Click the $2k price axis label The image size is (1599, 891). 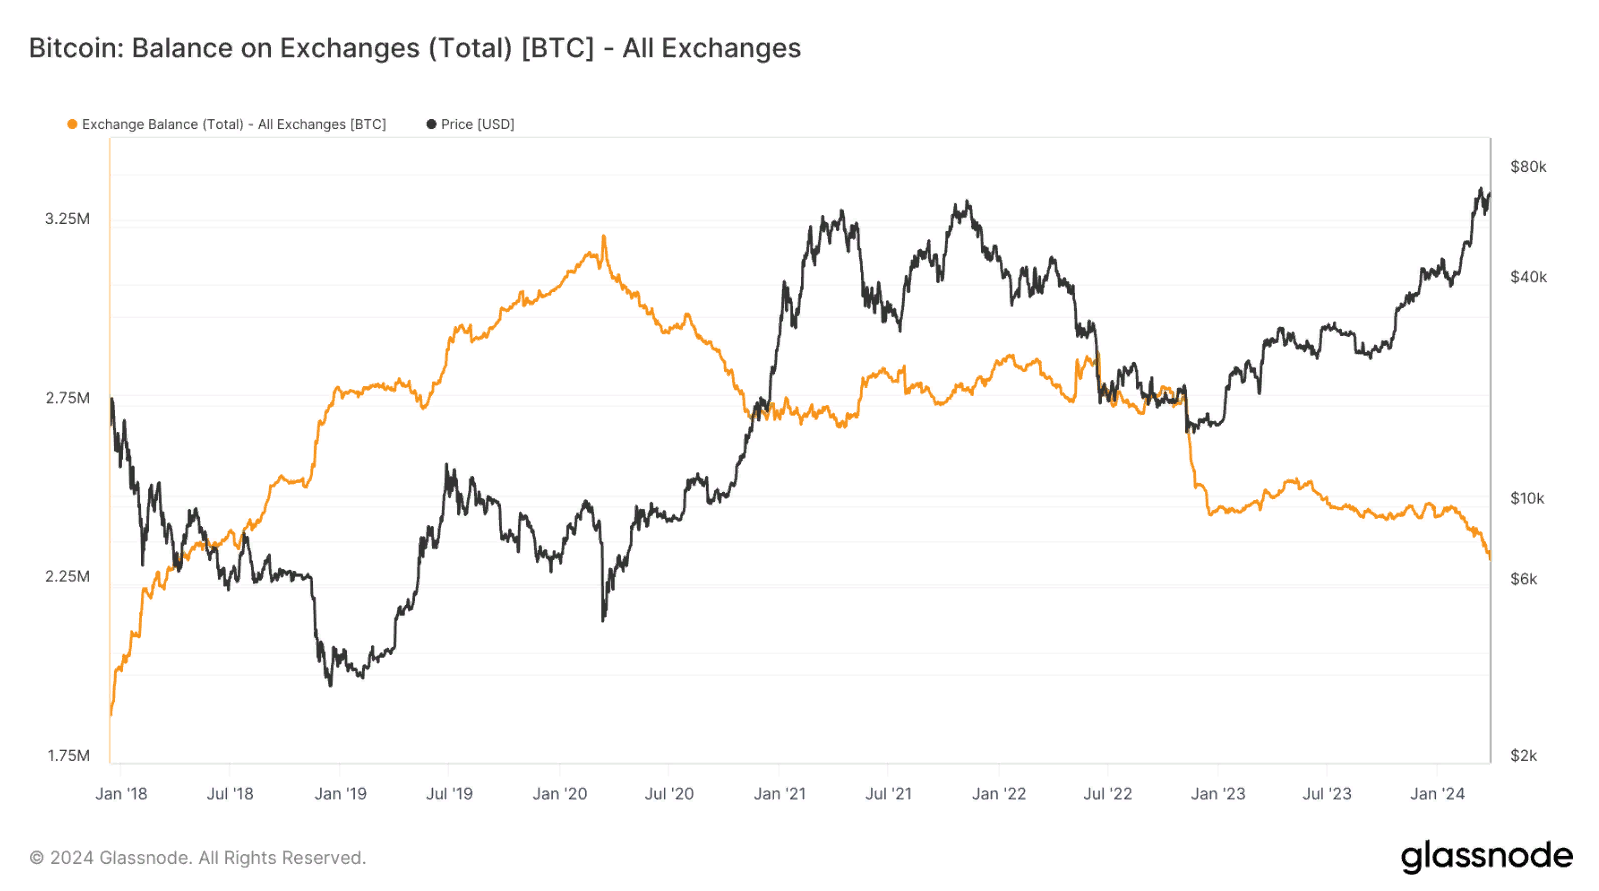point(1523,756)
